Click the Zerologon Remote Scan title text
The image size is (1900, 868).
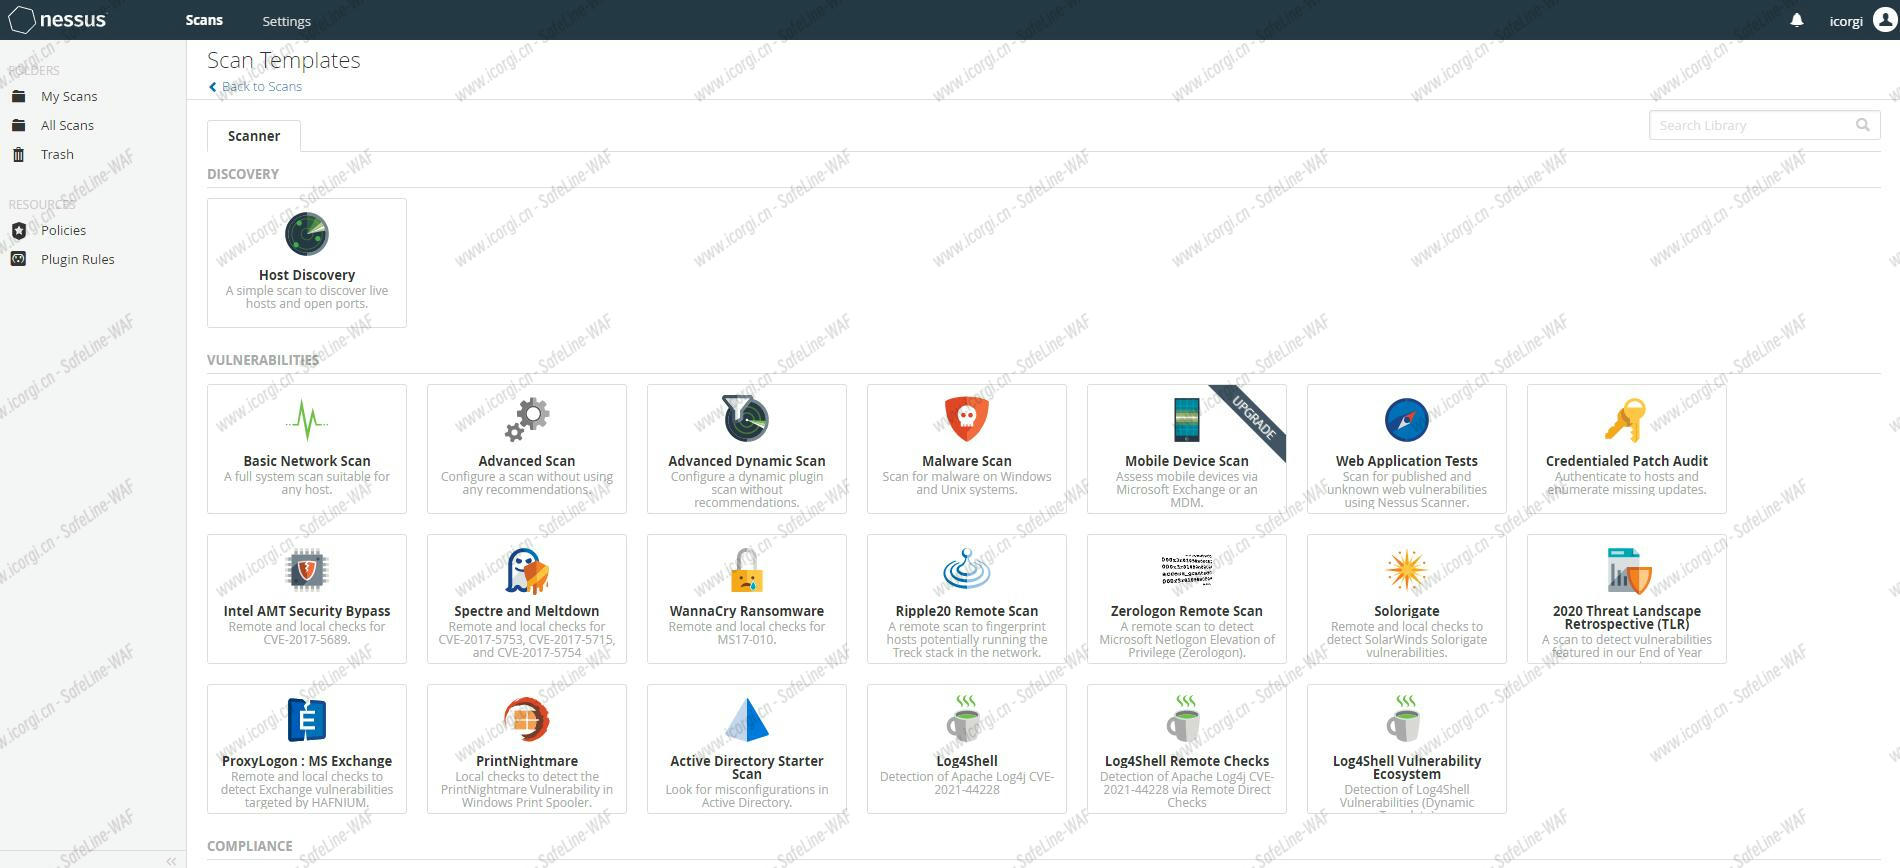(1187, 611)
